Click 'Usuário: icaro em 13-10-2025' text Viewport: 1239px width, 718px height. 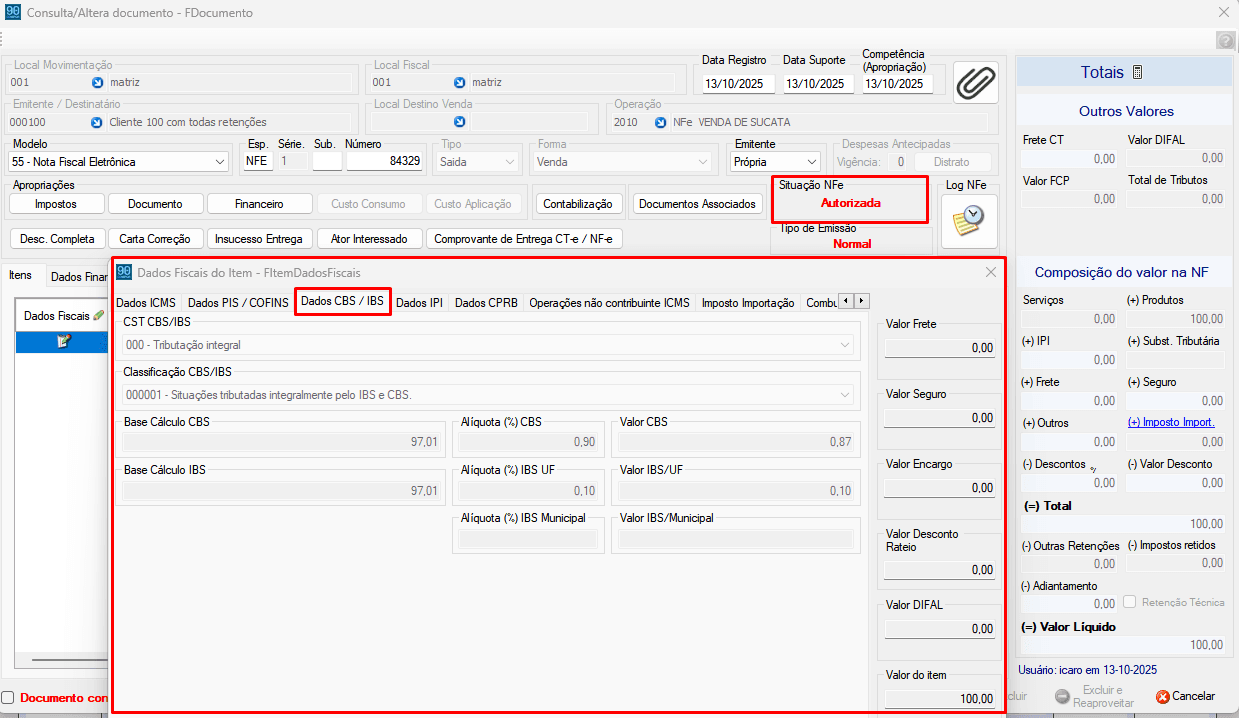[1088, 670]
